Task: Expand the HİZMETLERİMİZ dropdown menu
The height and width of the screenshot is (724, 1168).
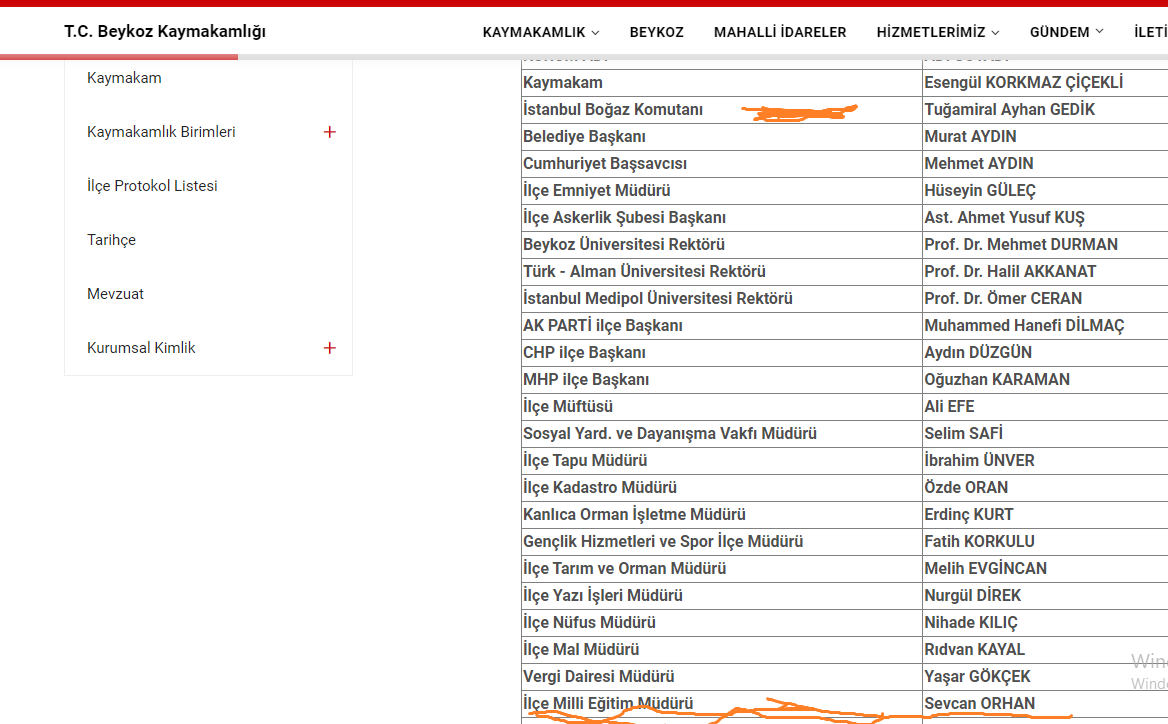Action: [938, 32]
